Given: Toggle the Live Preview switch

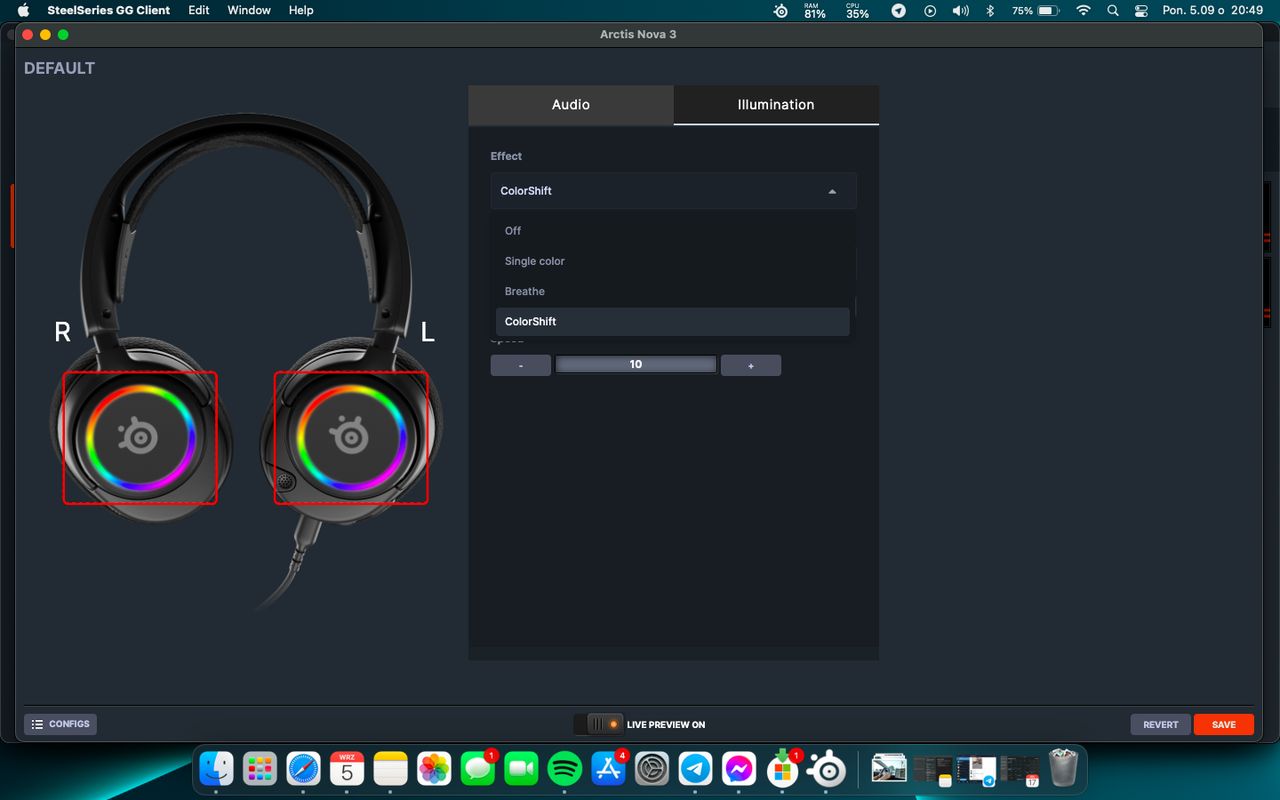Looking at the screenshot, I should coord(598,724).
